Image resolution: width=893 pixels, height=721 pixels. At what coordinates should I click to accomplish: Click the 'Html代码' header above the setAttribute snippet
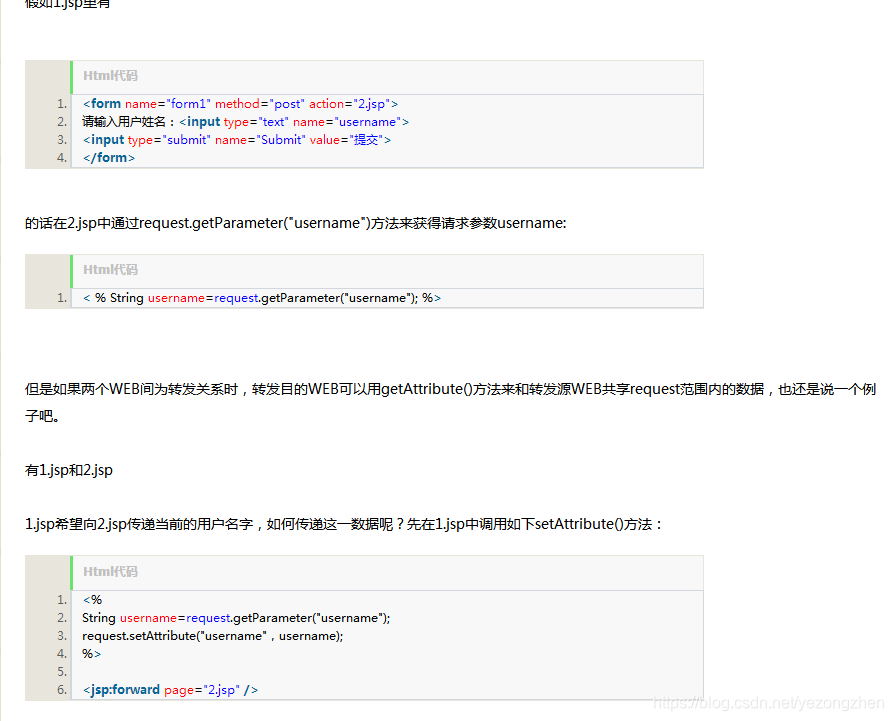click(110, 571)
